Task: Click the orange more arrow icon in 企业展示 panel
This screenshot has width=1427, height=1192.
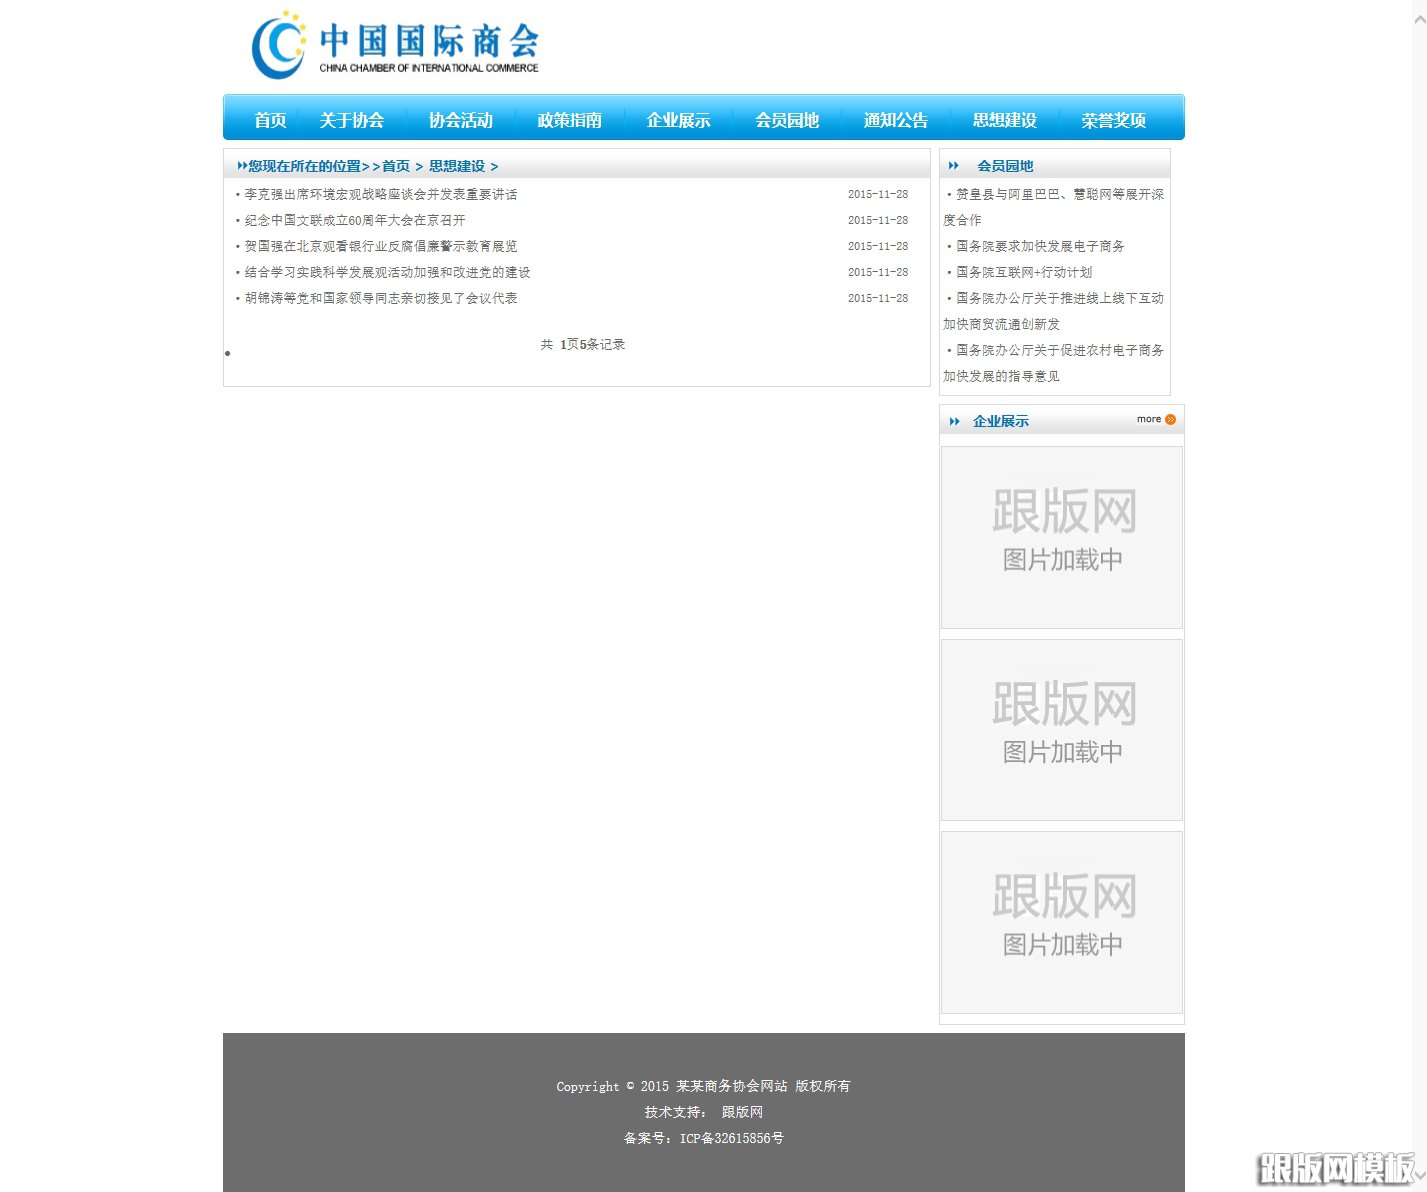Action: 1170,419
